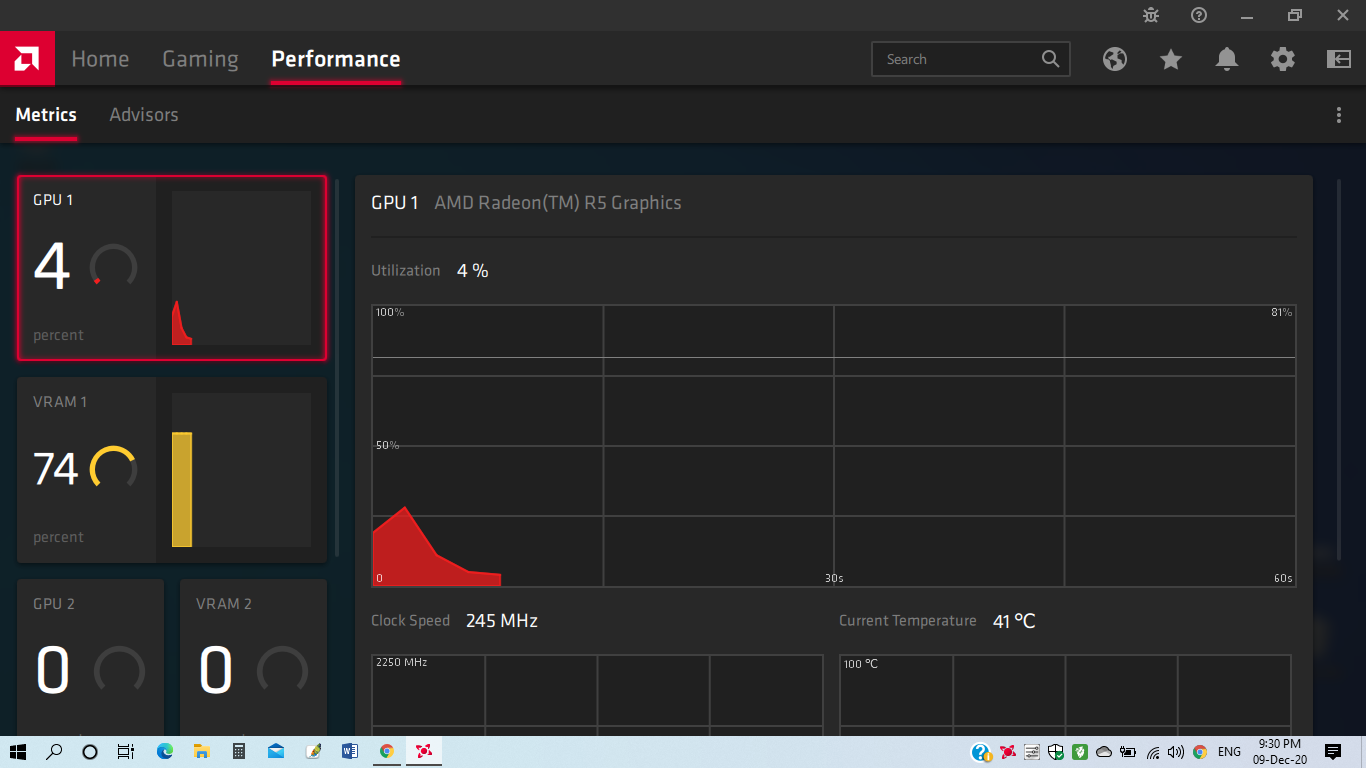Select the VRAM 1 metric card
The image size is (1366, 768).
pos(172,470)
